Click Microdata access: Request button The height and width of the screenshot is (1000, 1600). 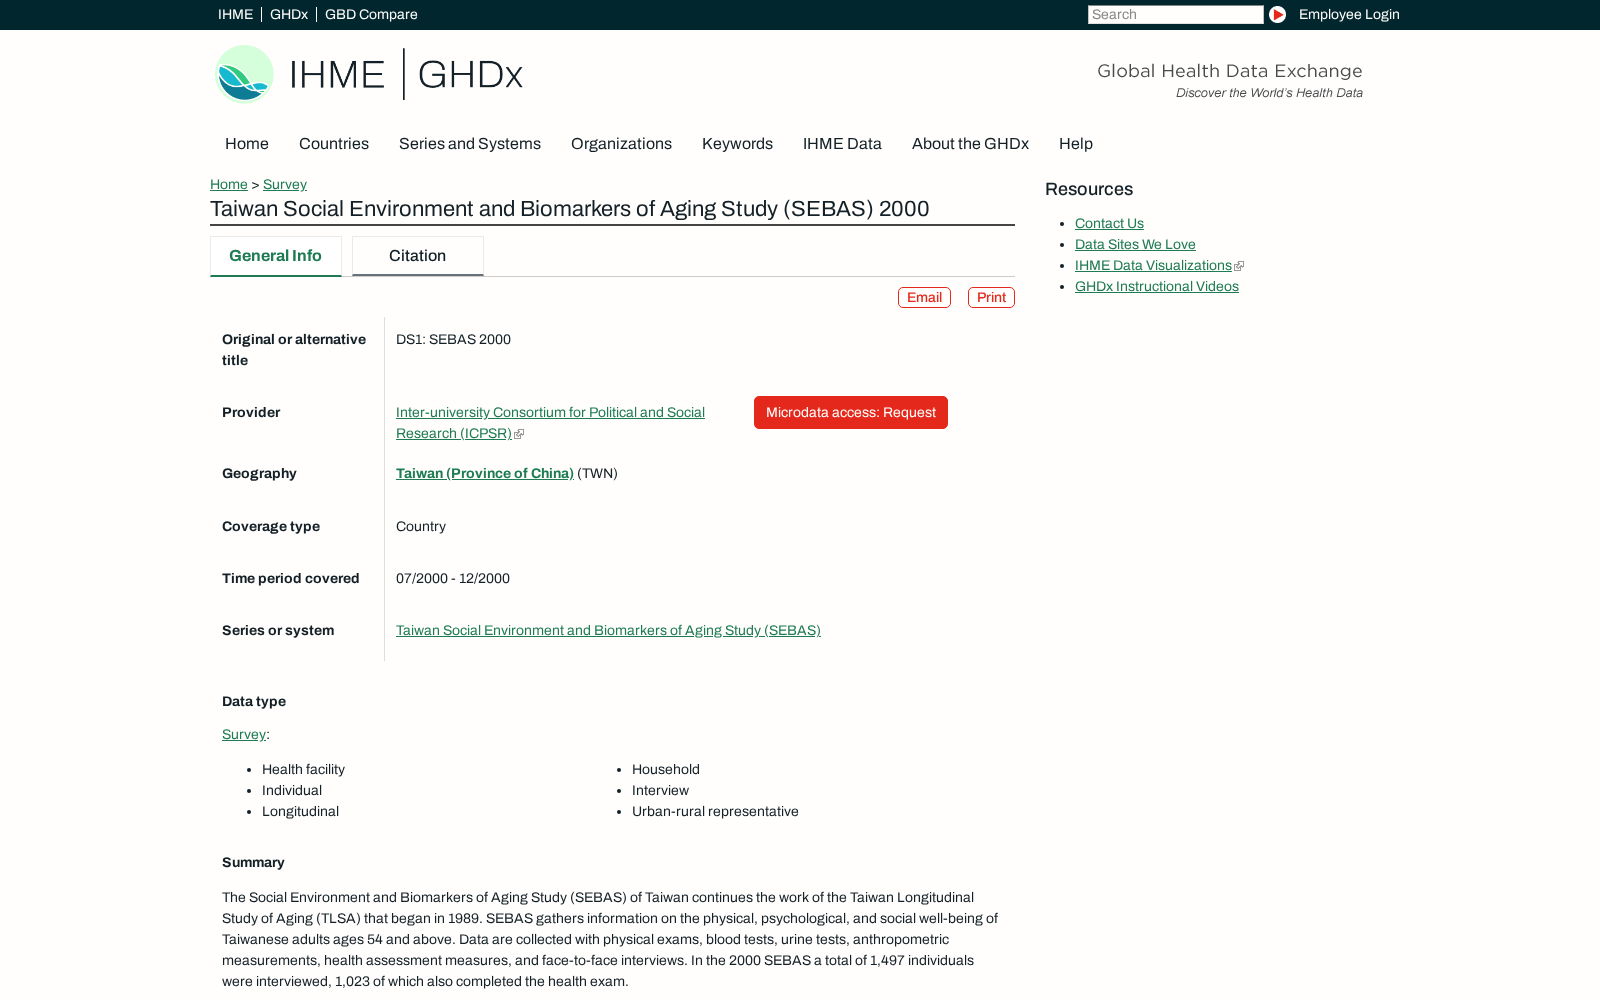click(x=851, y=413)
